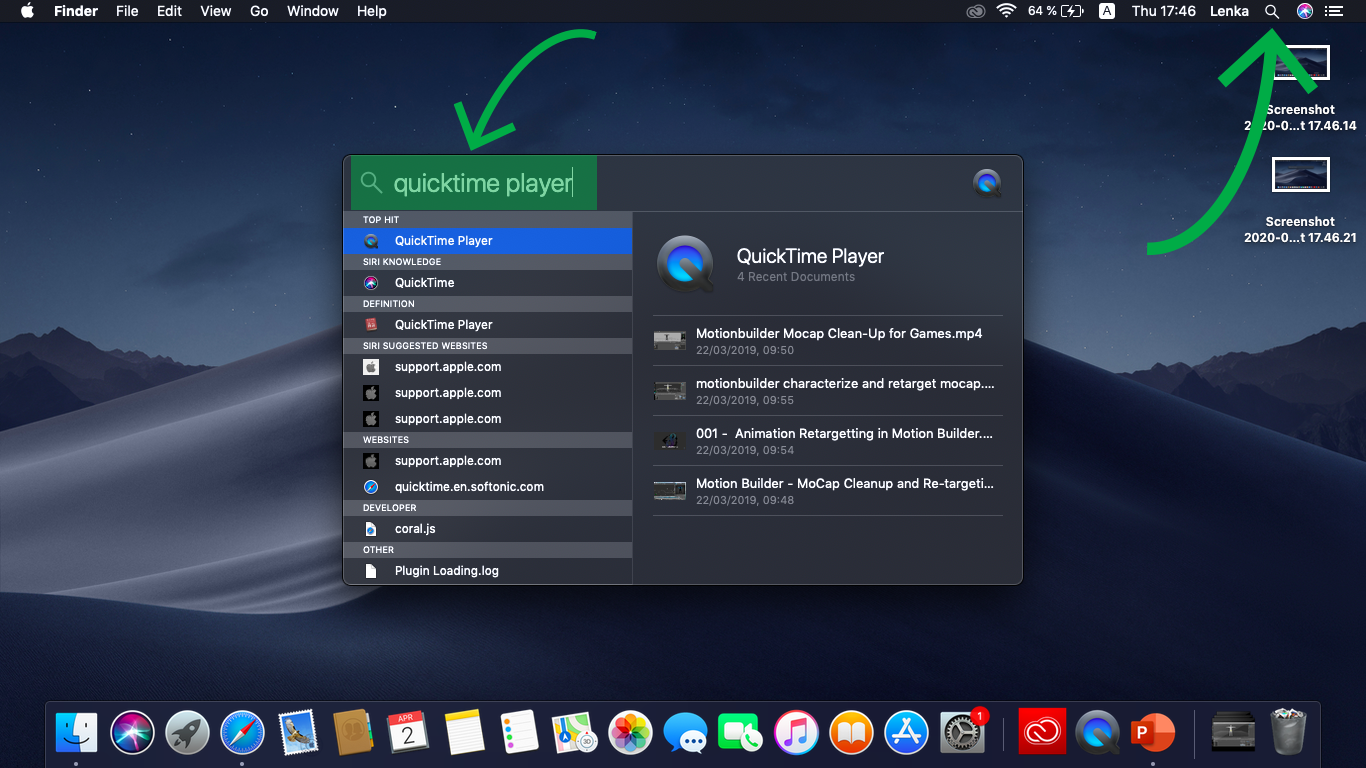Select the Plugin Loading.log result

[488, 571]
